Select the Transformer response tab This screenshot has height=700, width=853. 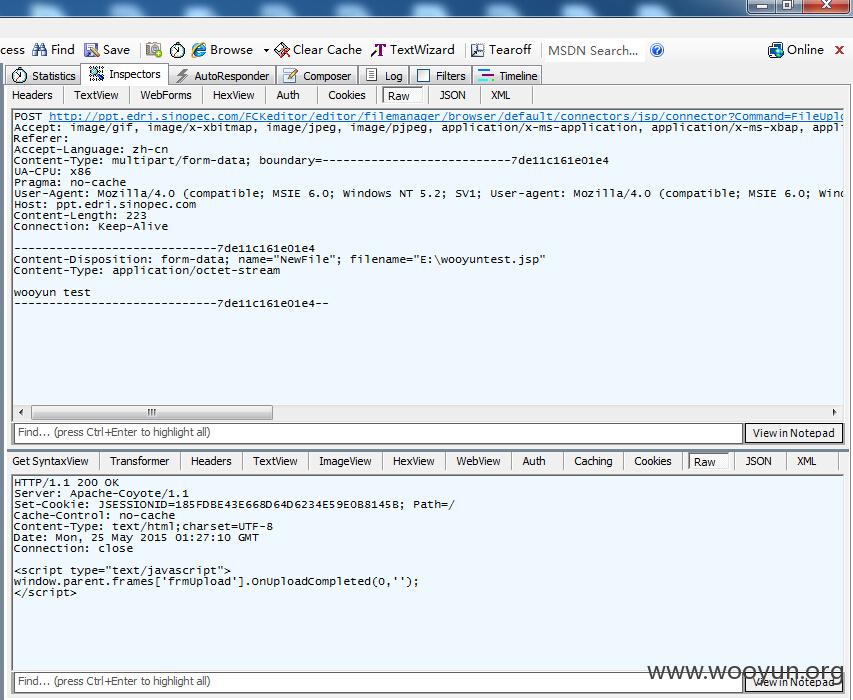139,461
